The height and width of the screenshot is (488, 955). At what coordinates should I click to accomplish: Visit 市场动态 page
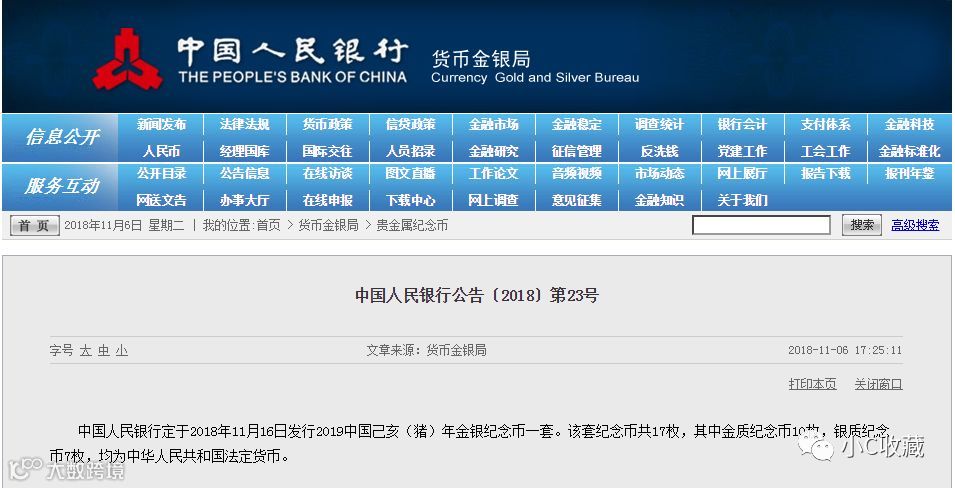[659, 174]
